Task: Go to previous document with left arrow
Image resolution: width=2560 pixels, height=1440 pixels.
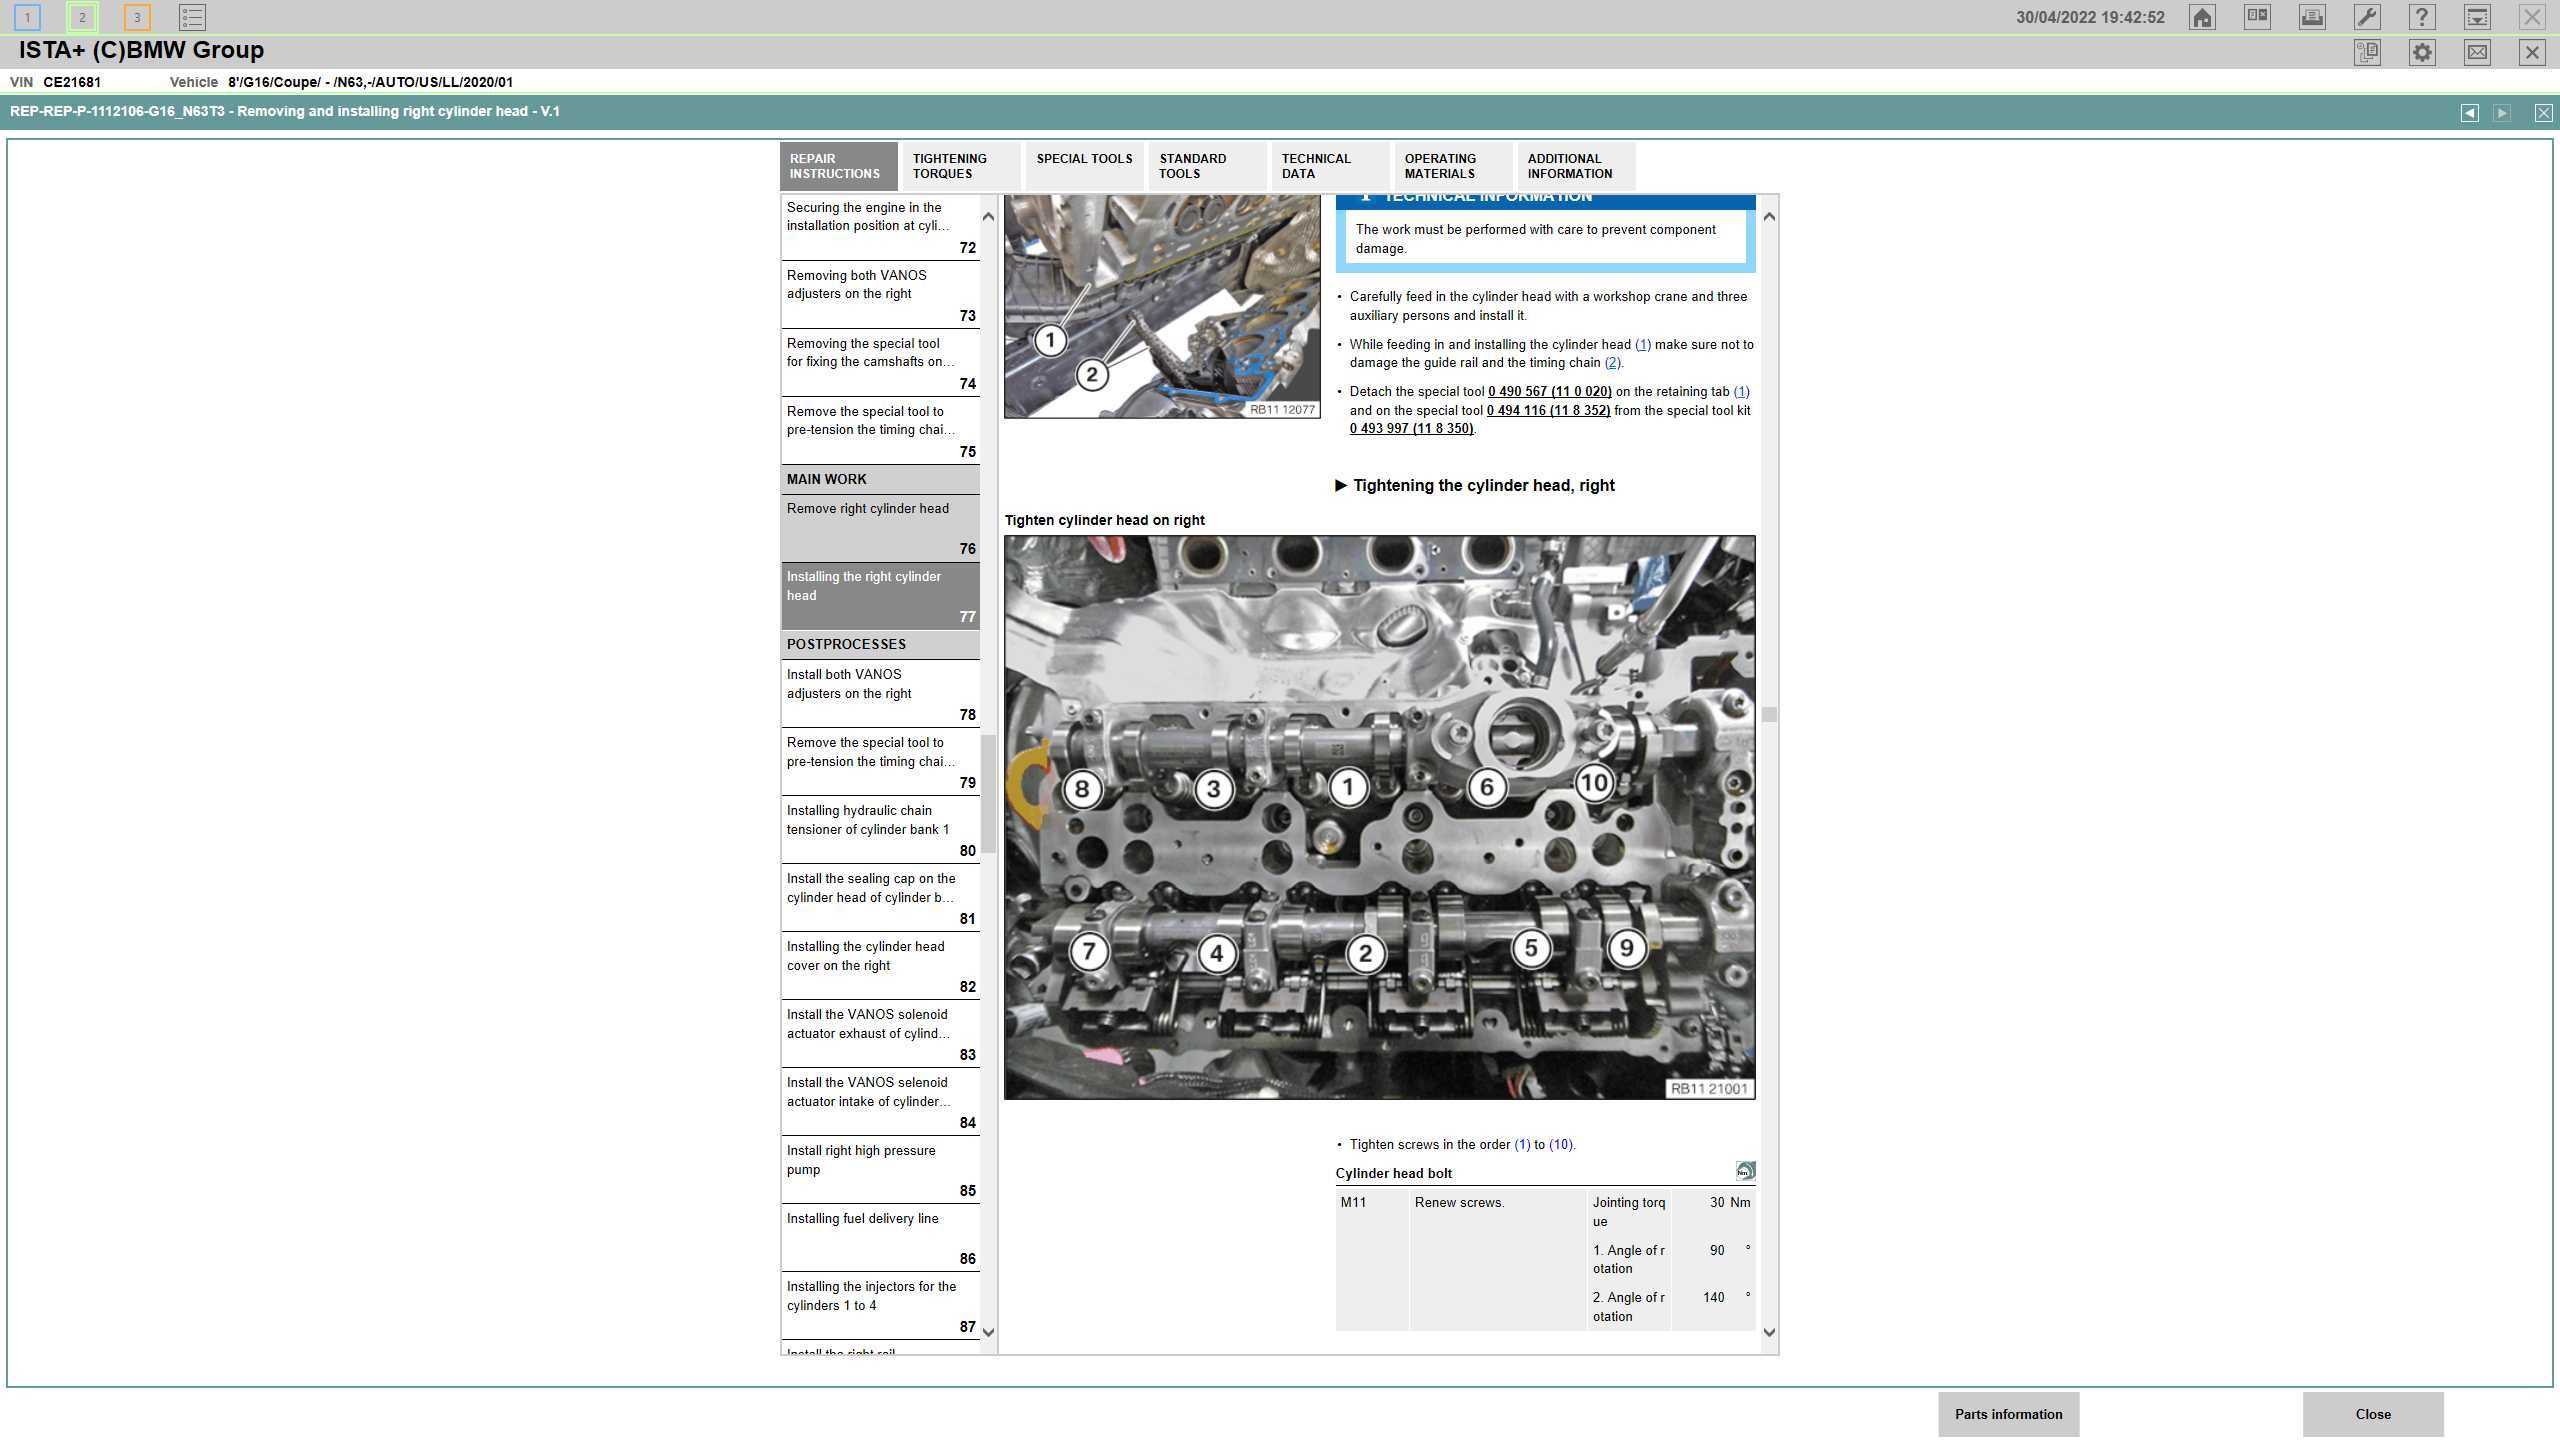Action: 2470,113
